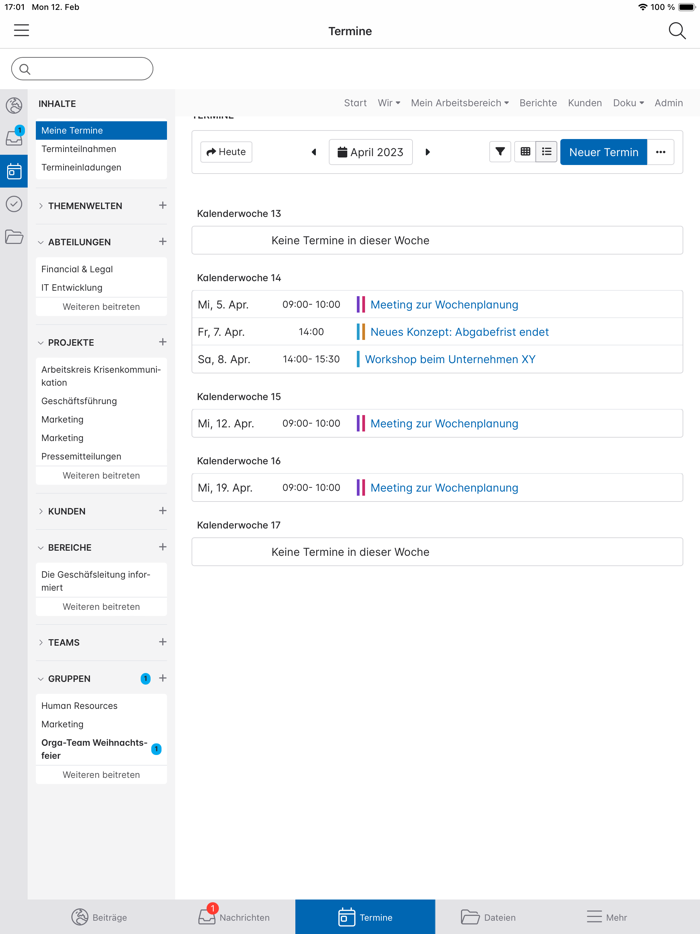This screenshot has height=934, width=700.
Task: Open the hamburger menu at top left
Action: (x=21, y=30)
